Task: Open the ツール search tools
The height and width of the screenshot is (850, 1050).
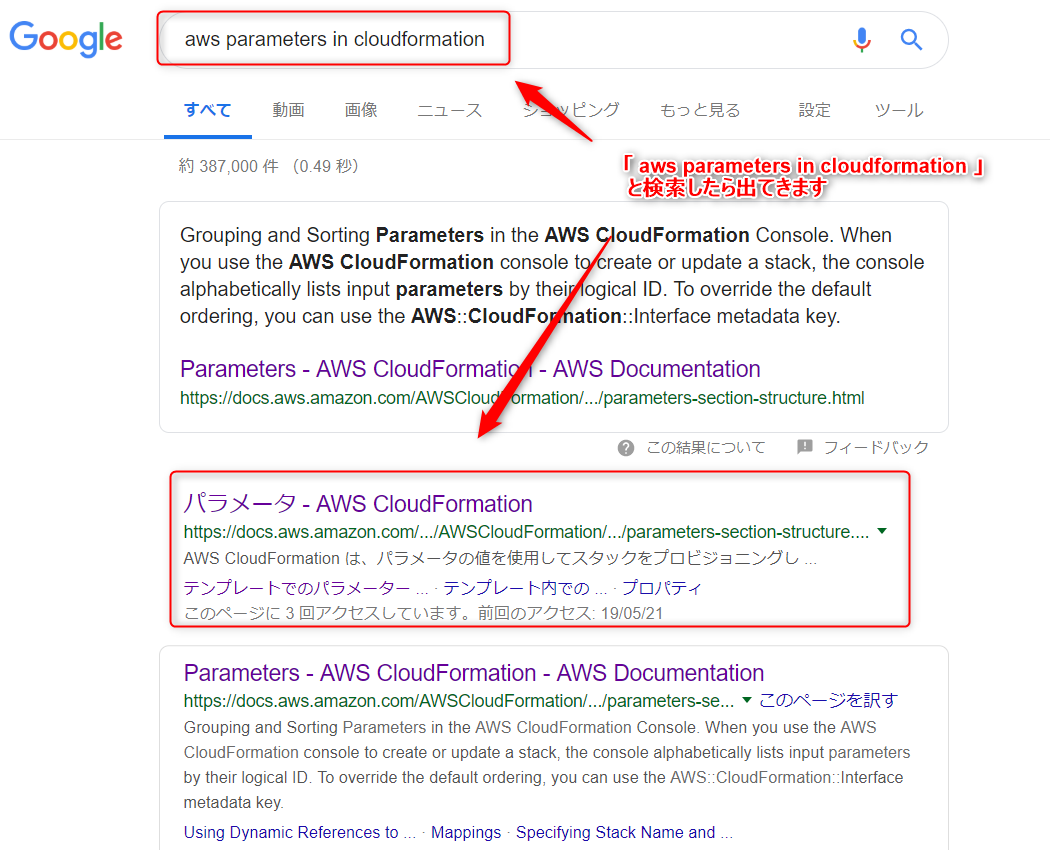Action: [x=899, y=110]
